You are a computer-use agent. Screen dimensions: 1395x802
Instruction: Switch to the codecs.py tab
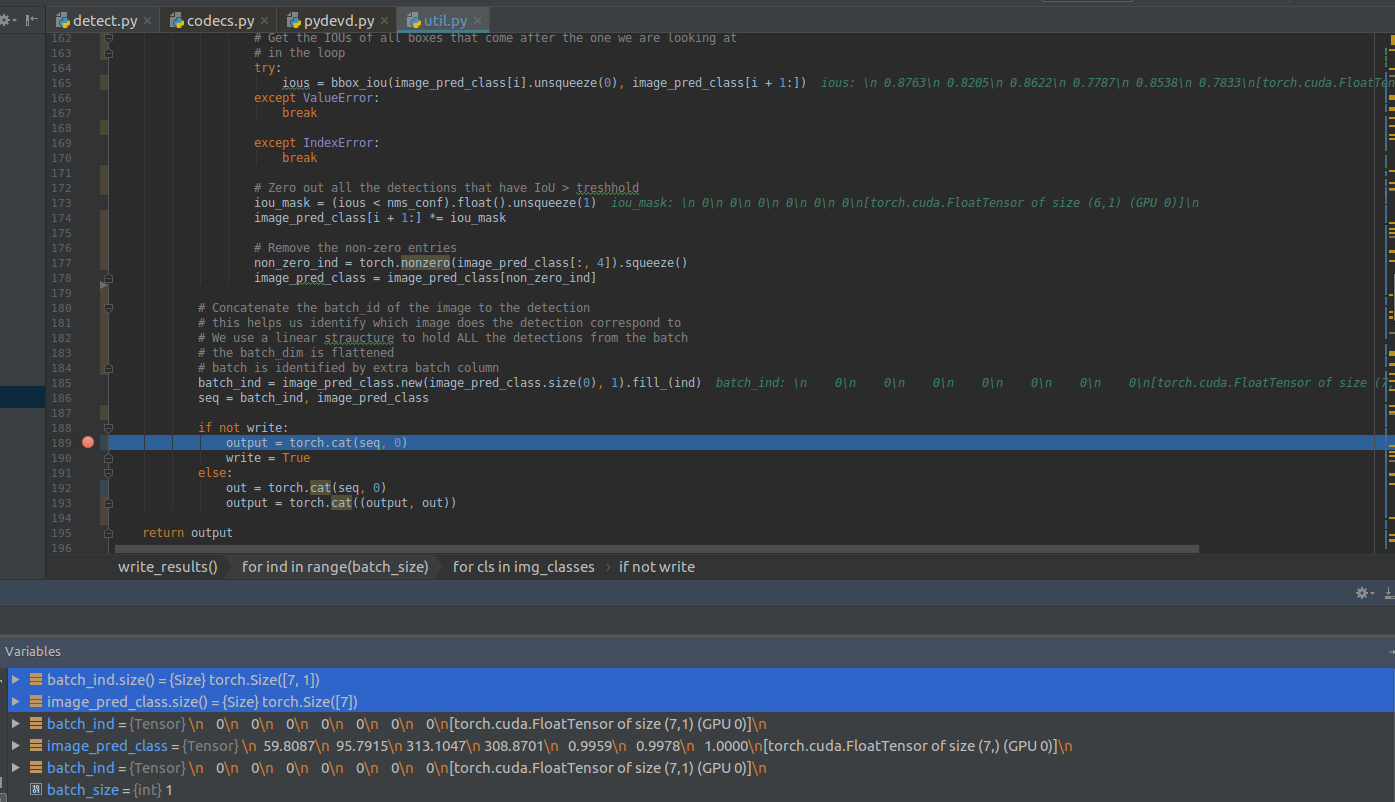click(220, 20)
